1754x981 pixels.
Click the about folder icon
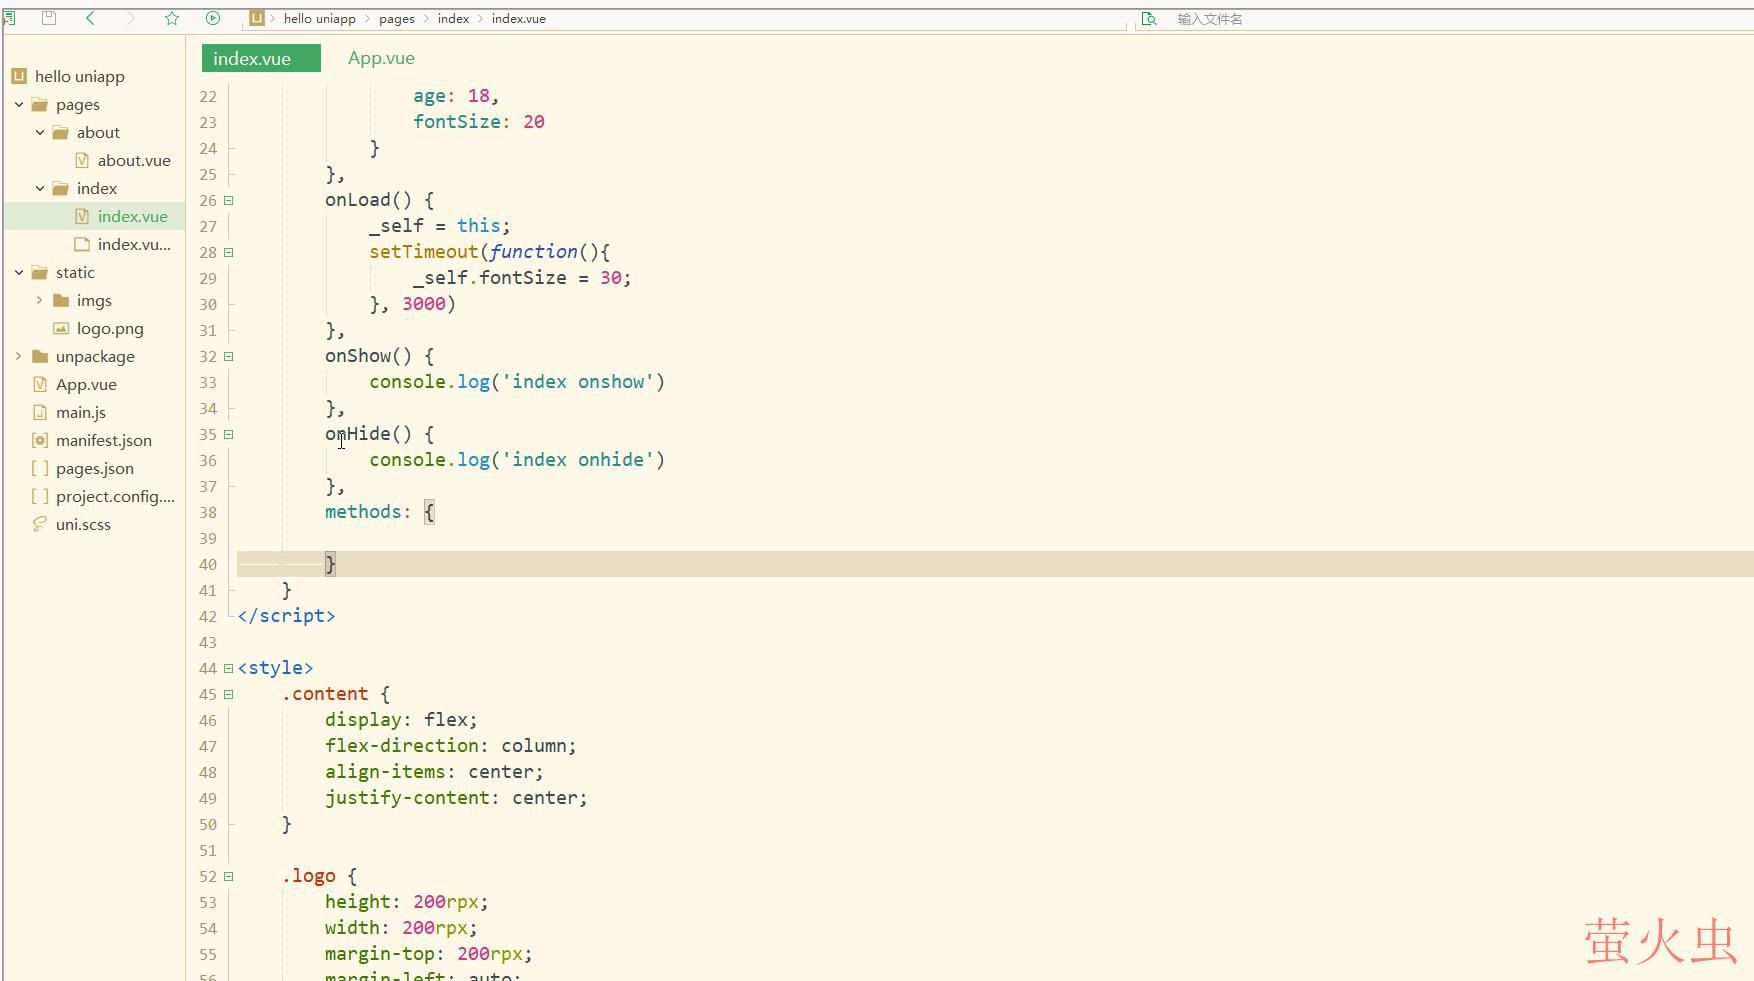point(61,132)
